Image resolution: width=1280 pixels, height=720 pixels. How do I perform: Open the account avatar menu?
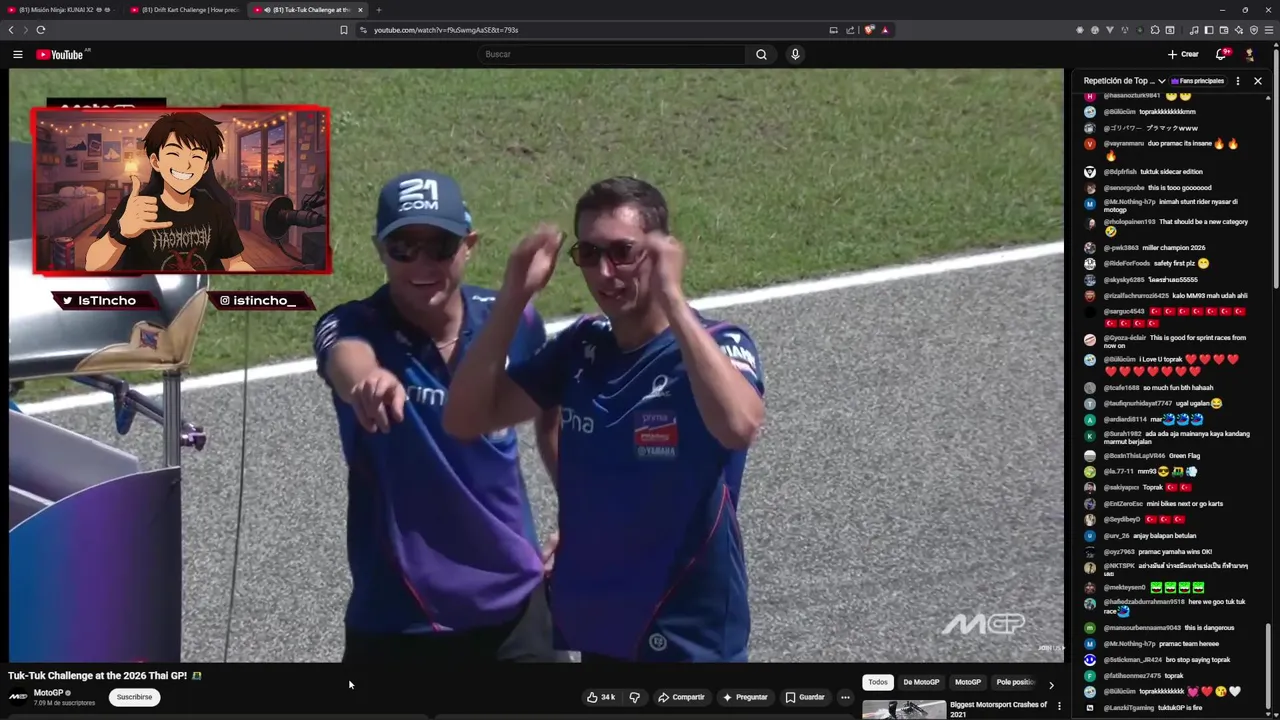click(x=1250, y=55)
